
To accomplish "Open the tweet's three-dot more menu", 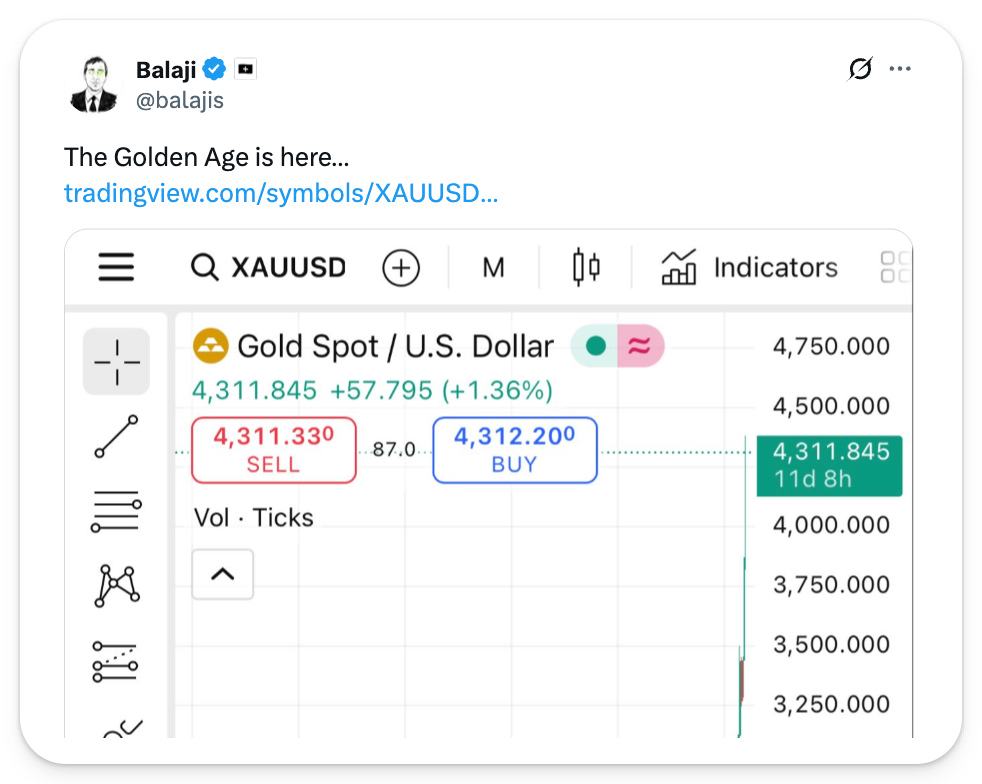I will coord(900,70).
